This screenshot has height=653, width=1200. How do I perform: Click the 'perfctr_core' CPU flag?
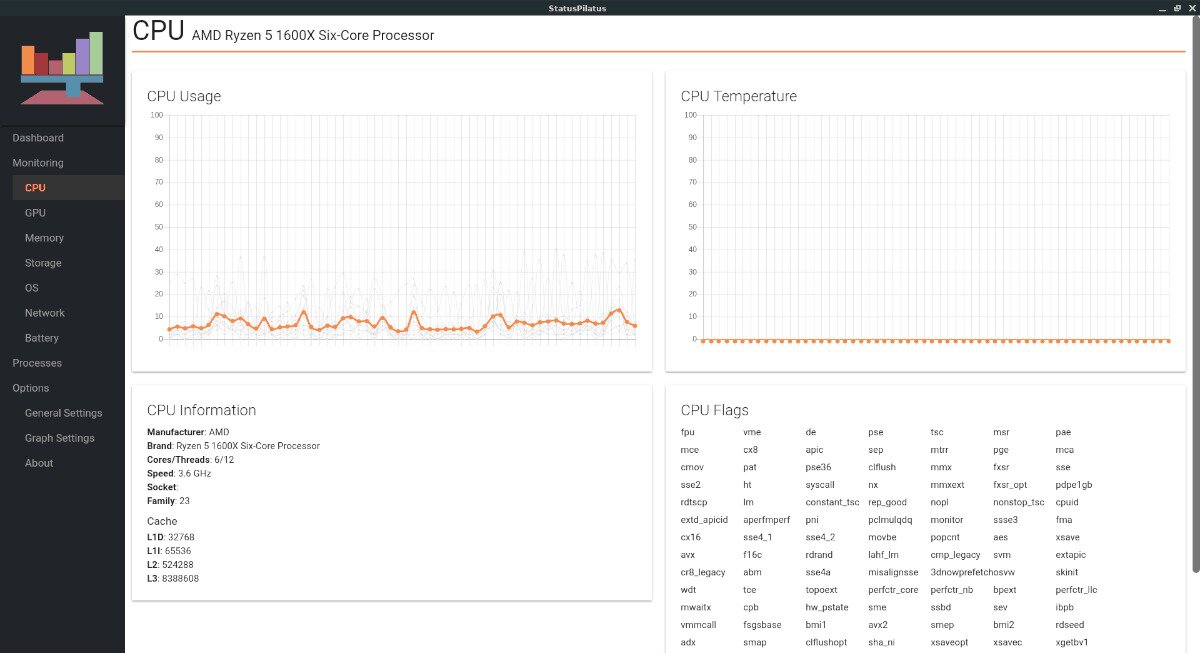point(893,590)
